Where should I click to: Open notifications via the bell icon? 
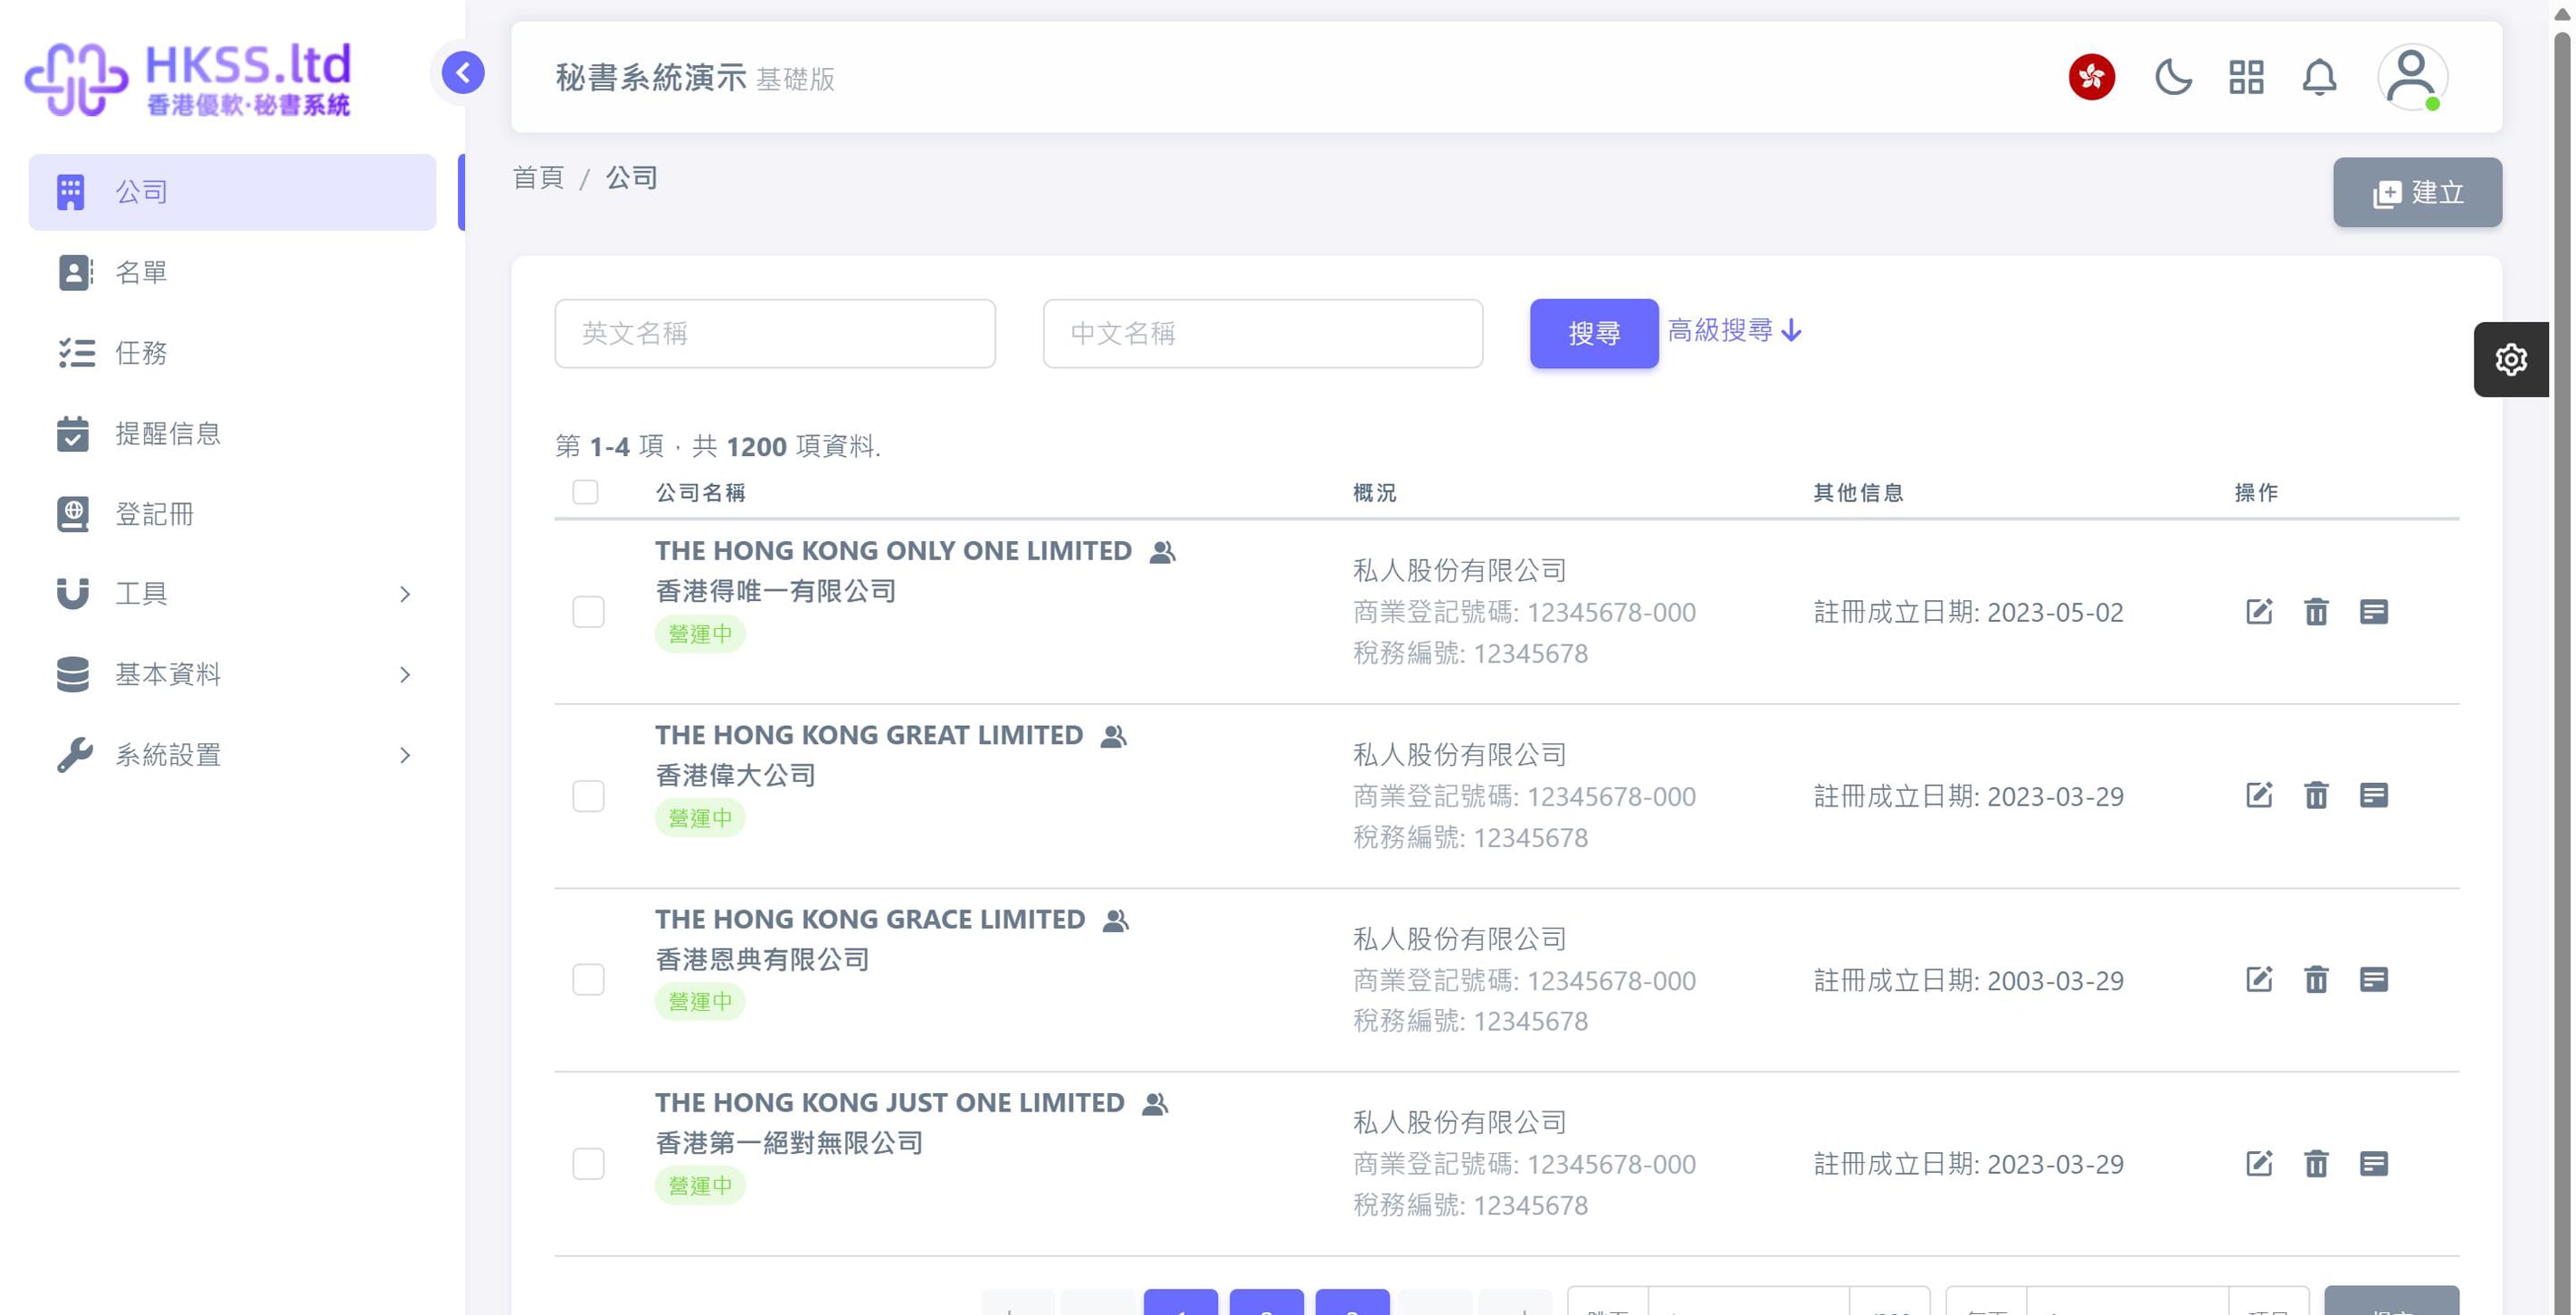(2320, 77)
